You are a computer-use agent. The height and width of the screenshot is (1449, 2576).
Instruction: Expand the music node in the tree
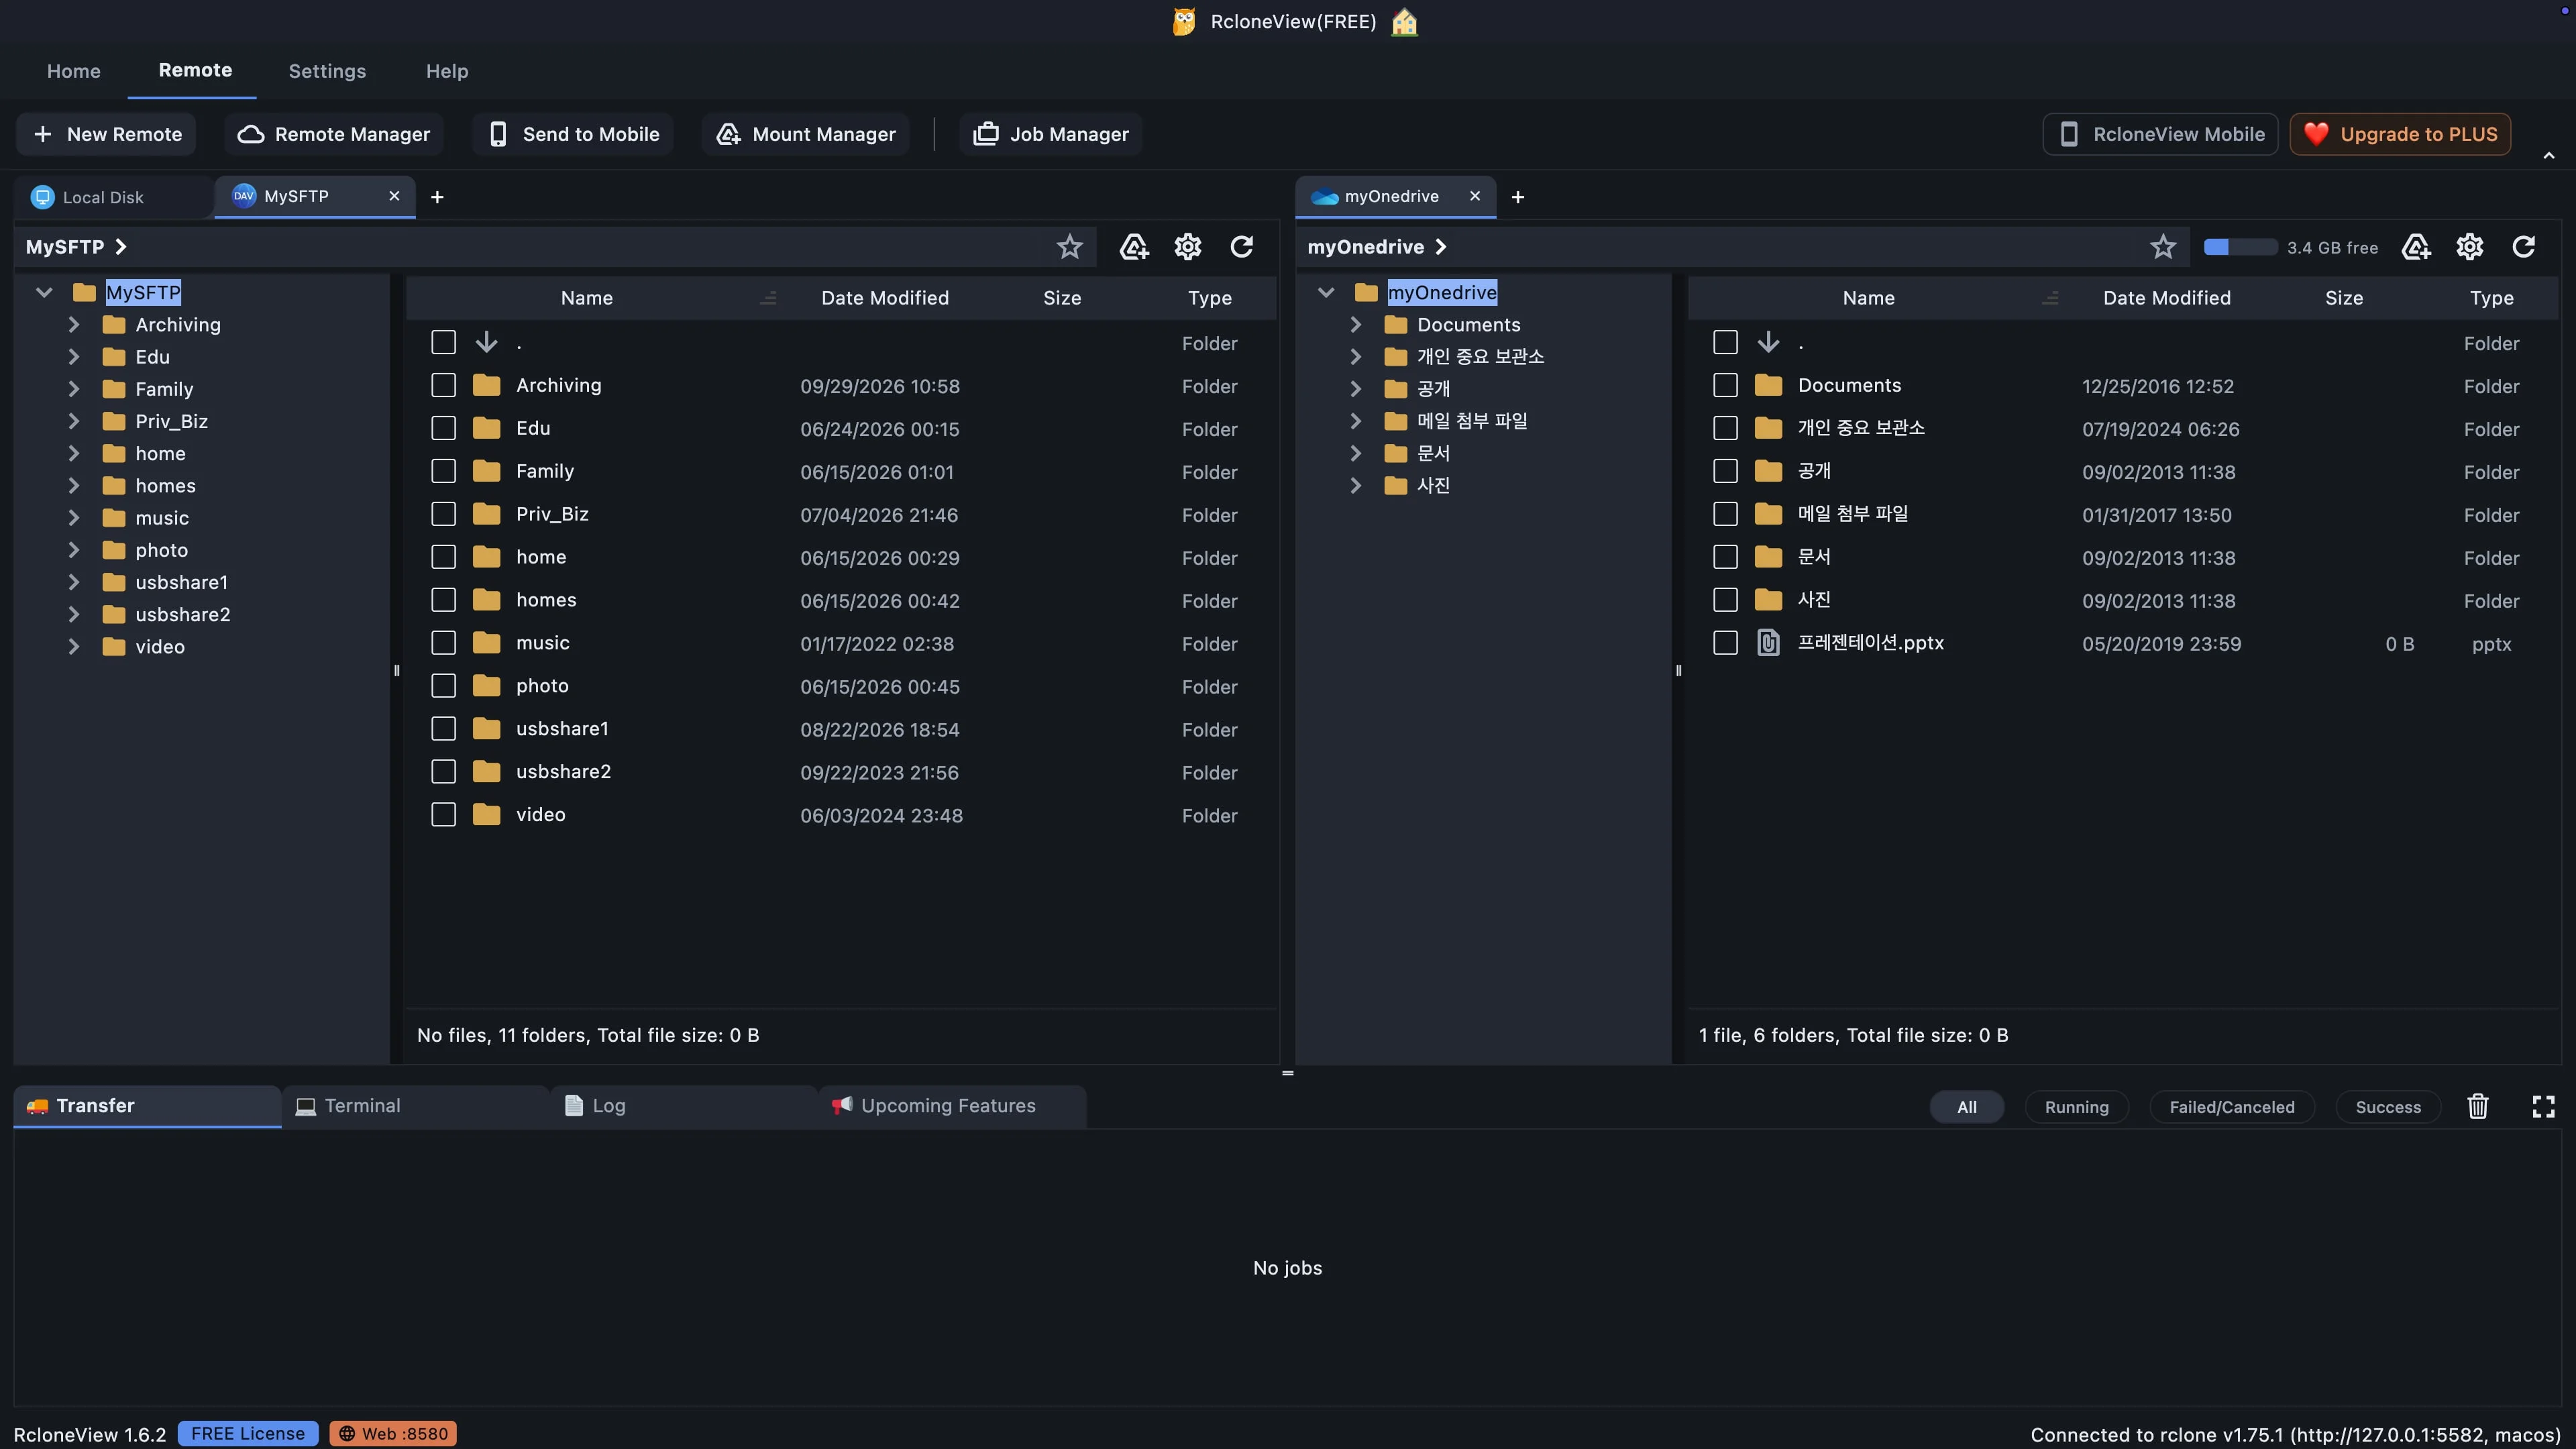click(73, 518)
